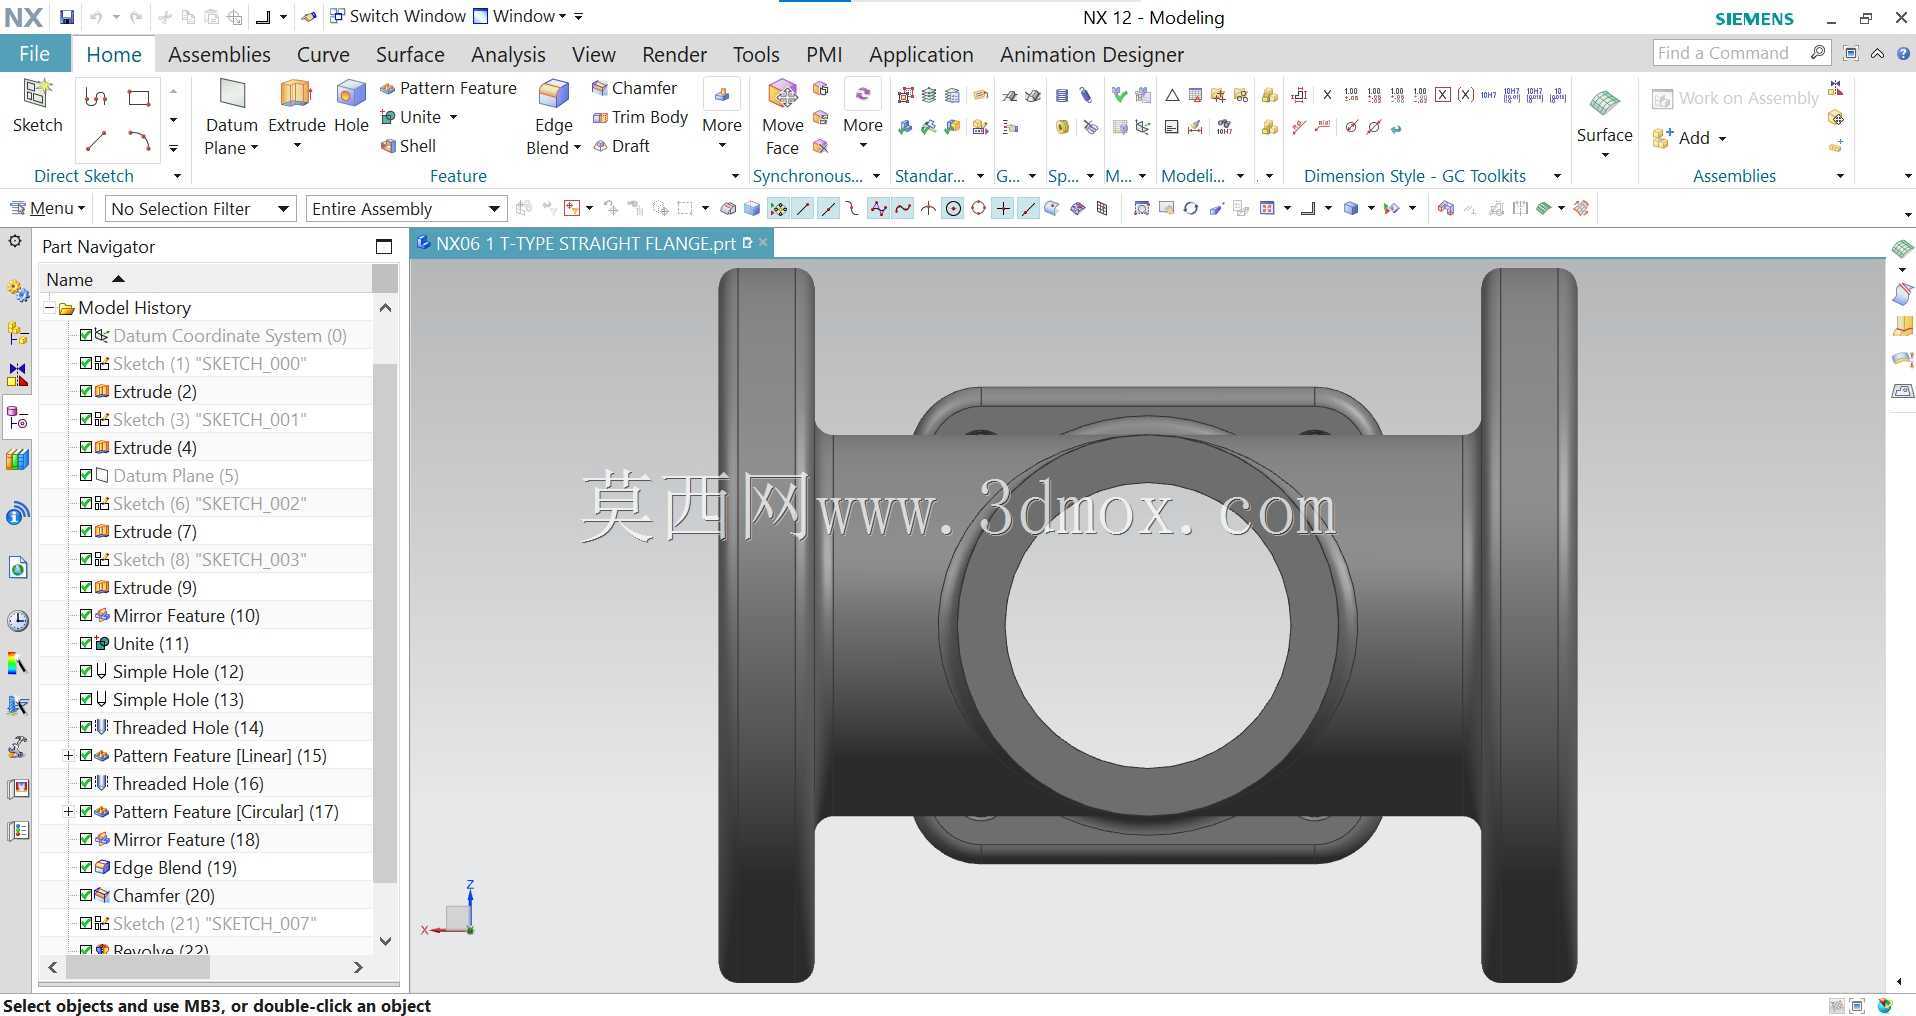Apply the Chamfer tool
The width and height of the screenshot is (1916, 1016).
(634, 88)
